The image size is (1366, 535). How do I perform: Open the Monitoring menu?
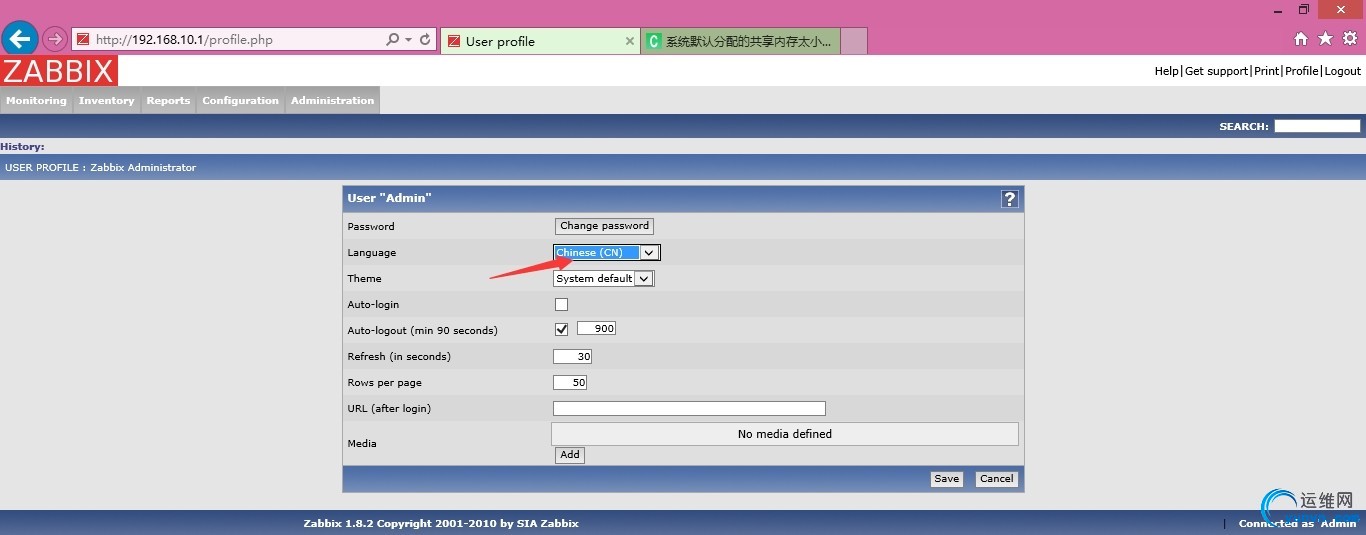click(x=36, y=100)
